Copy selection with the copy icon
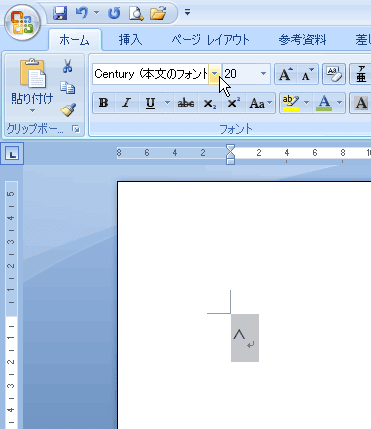 68,88
